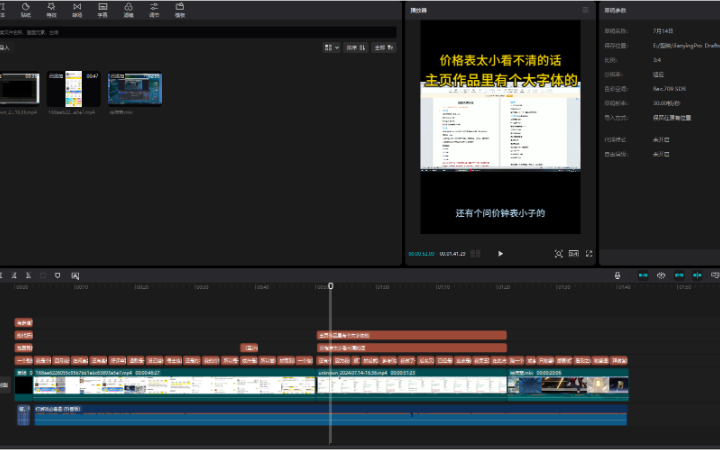Open the Templates (模板) tab
The width and height of the screenshot is (720, 450).
point(180,10)
